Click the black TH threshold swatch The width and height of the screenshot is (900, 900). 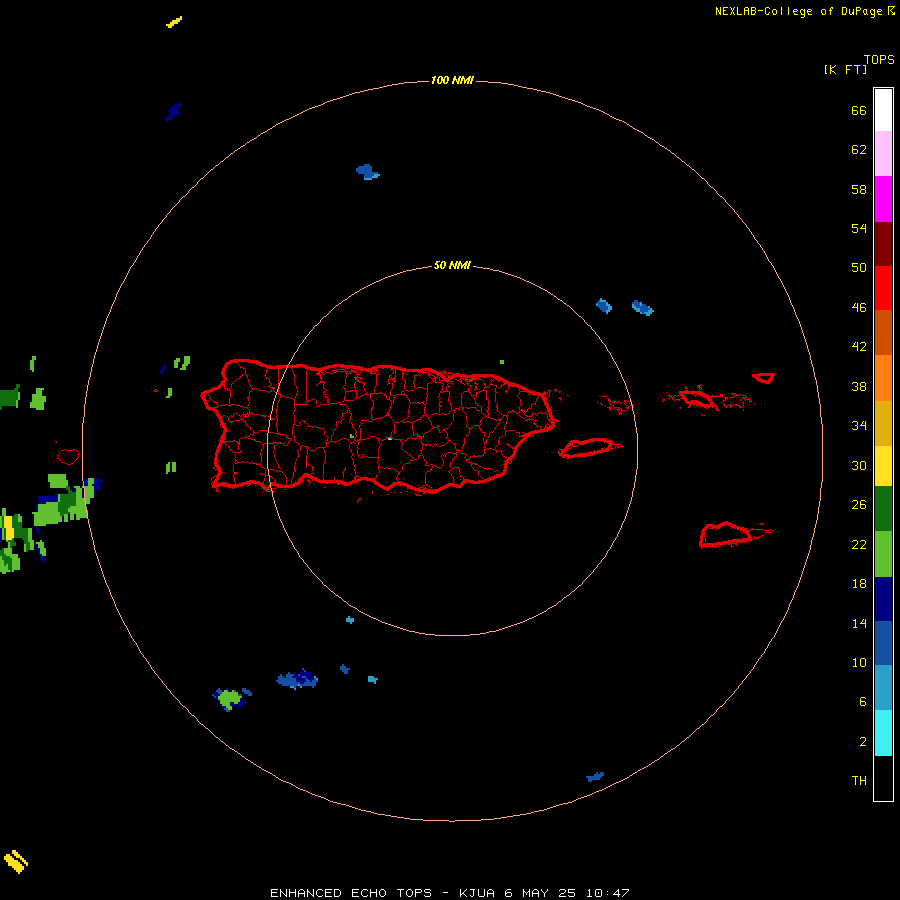(883, 778)
